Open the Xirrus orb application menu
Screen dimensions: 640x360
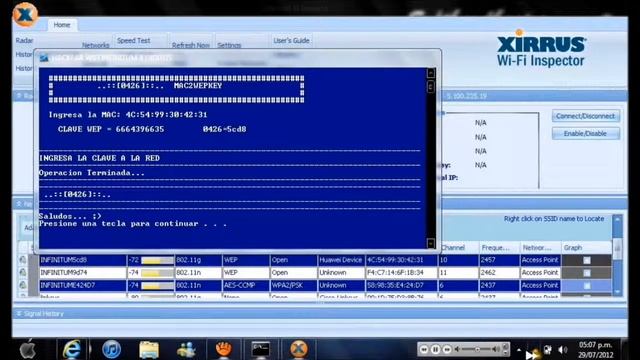pos(25,15)
